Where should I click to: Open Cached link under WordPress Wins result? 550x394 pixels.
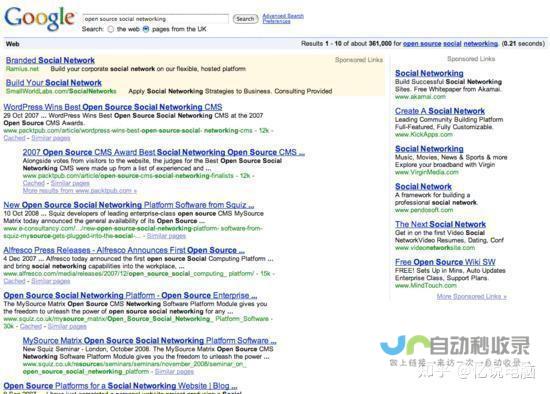click(x=14, y=138)
